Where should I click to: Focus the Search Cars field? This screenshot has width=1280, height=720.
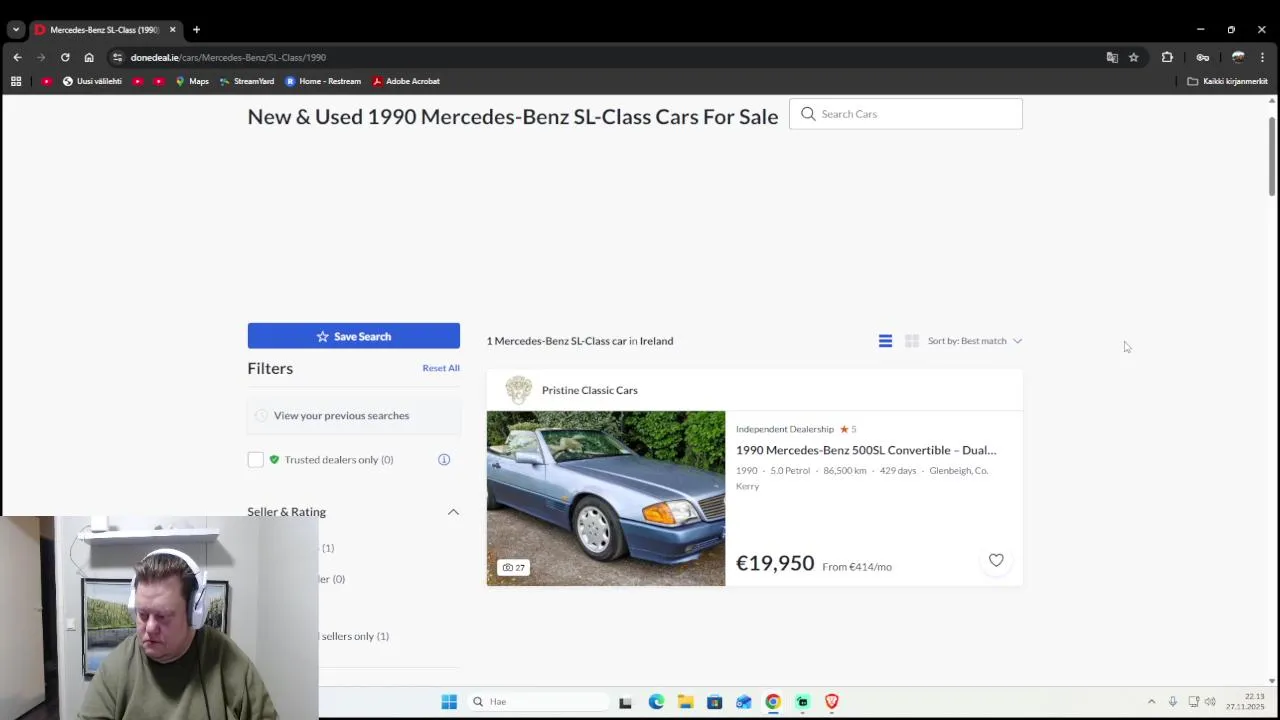(x=906, y=114)
